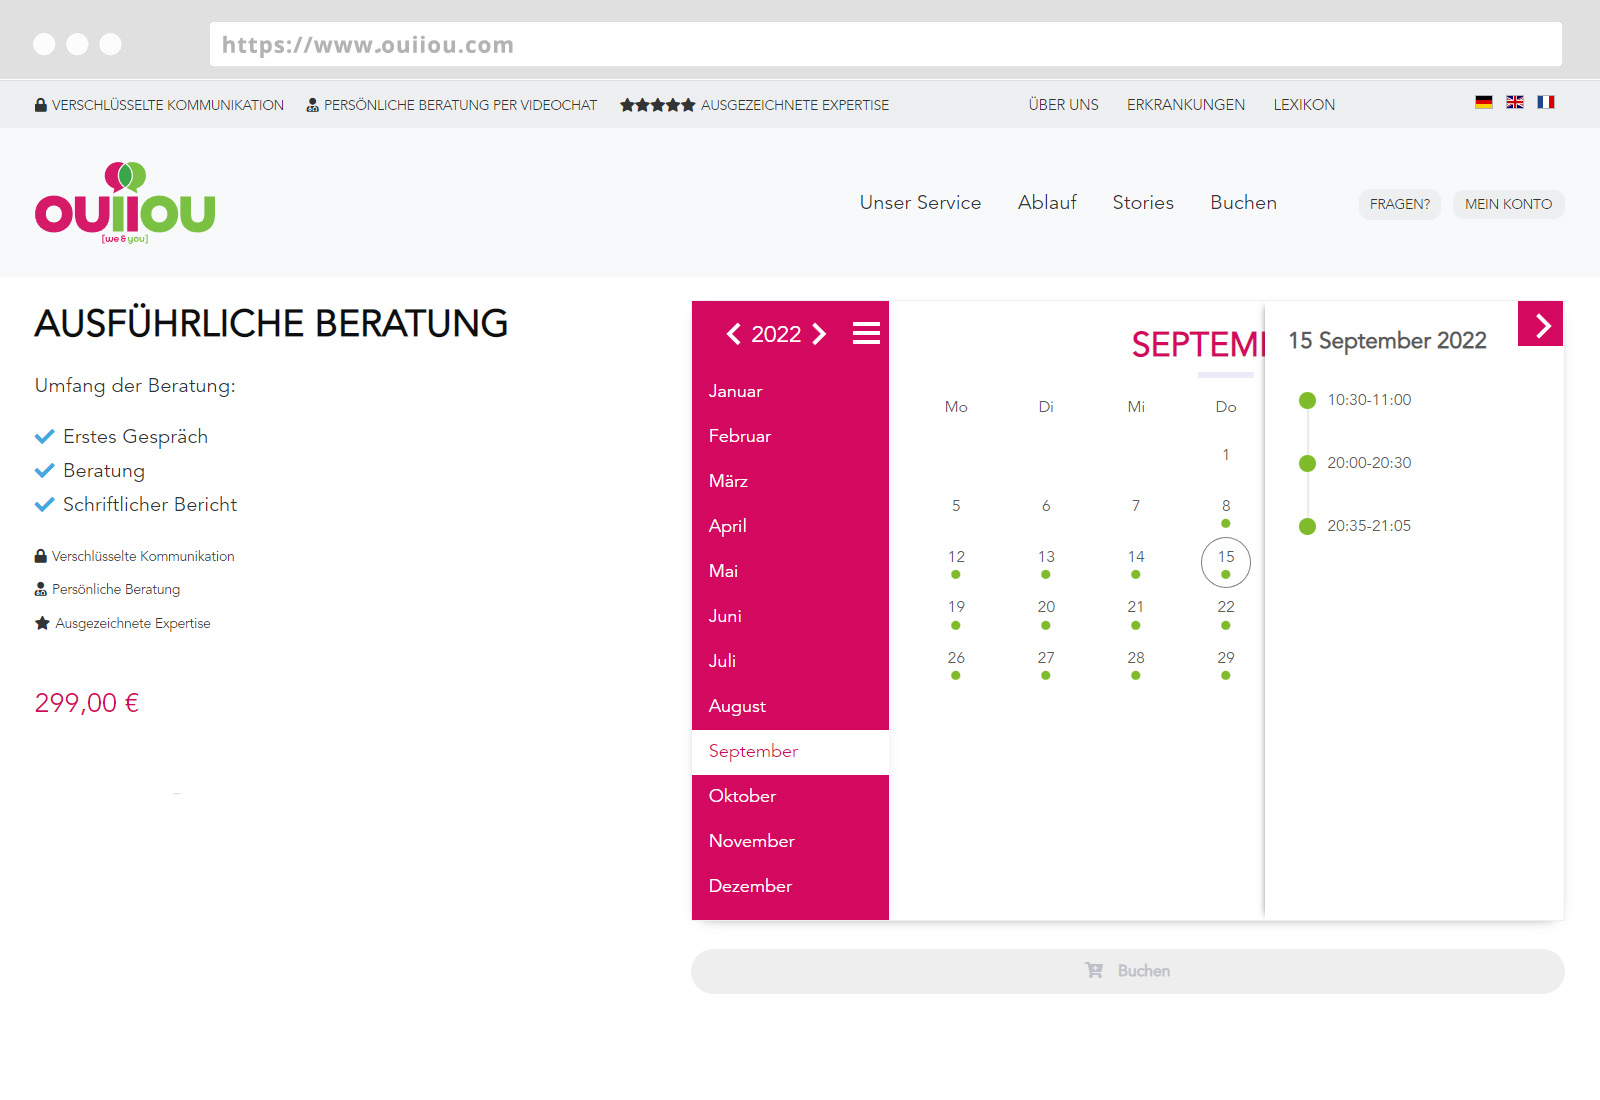Click the ouiiou logo
Screen dimensions: 1600x1100
[x=125, y=204]
